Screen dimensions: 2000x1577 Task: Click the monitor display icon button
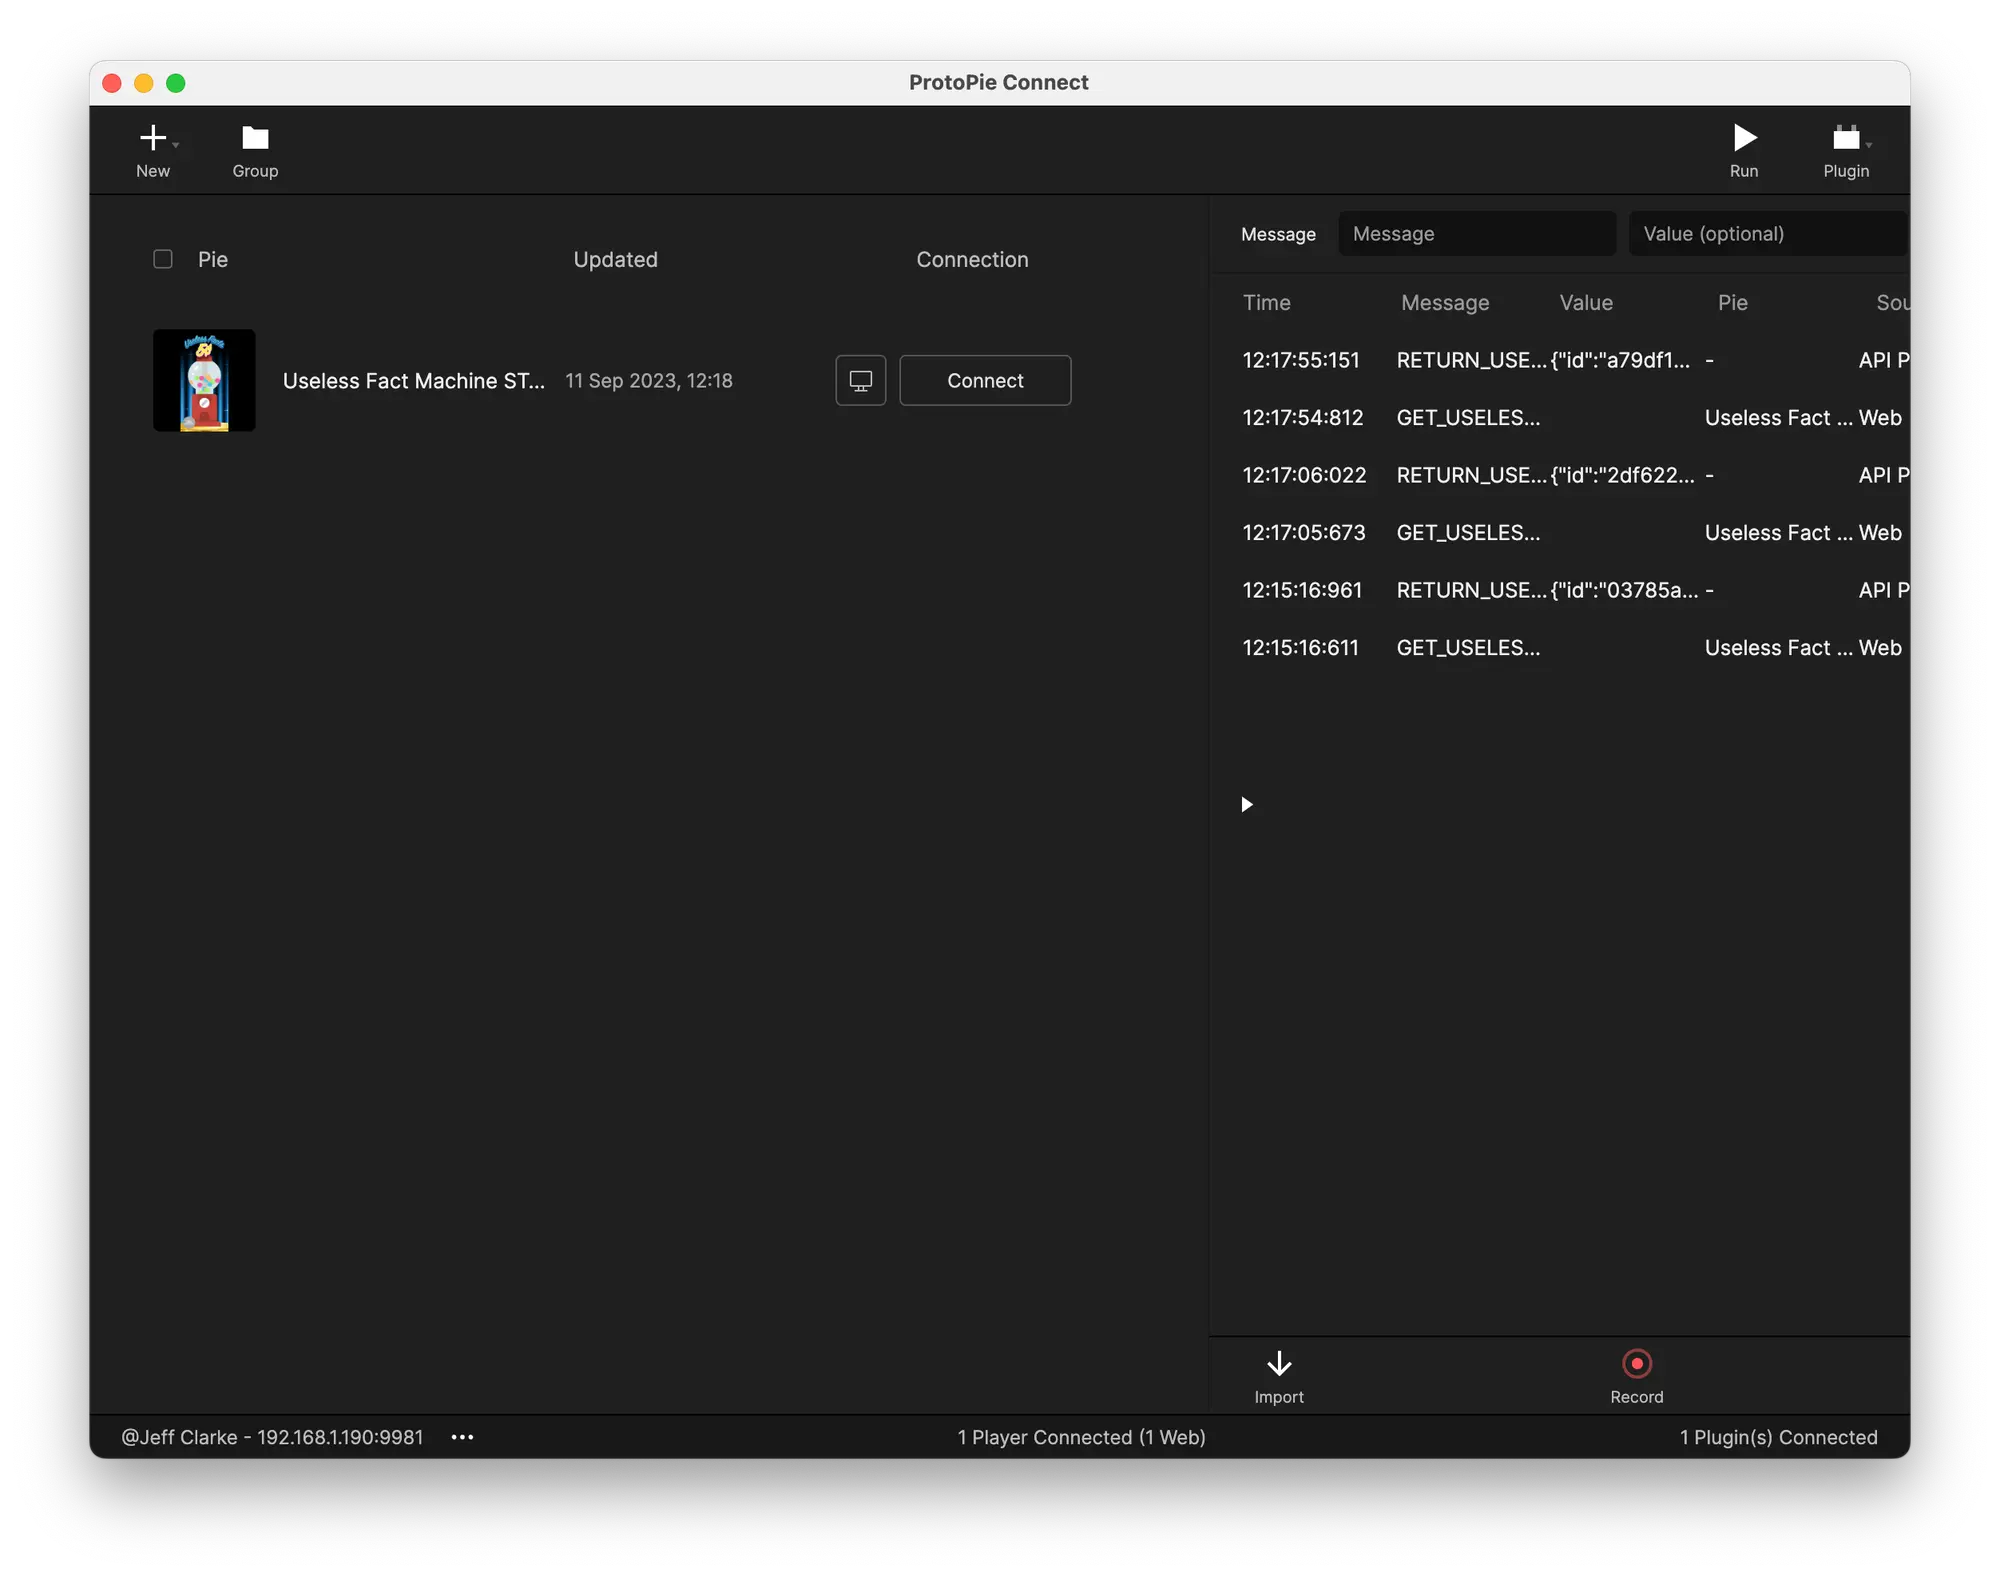(x=860, y=381)
